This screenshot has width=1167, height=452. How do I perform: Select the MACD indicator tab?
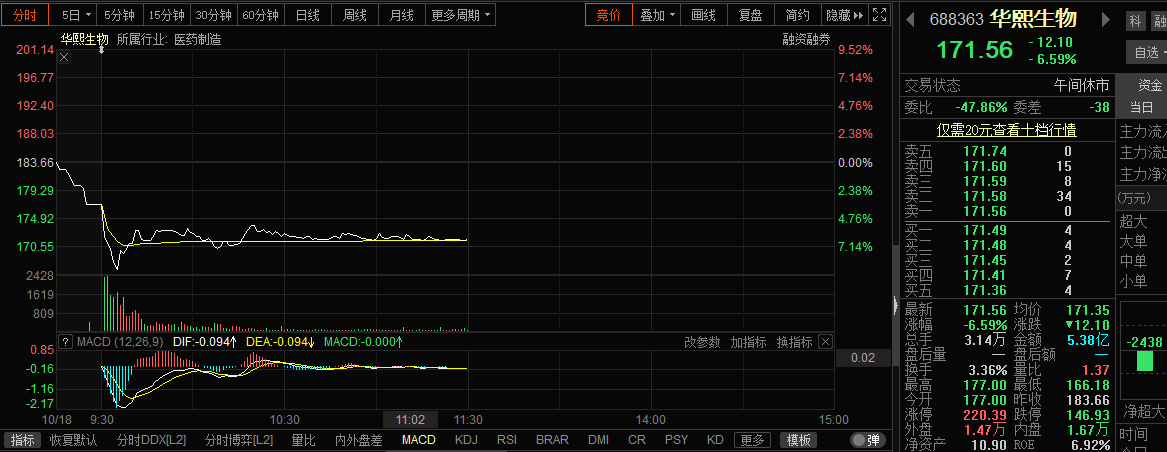[x=418, y=440]
